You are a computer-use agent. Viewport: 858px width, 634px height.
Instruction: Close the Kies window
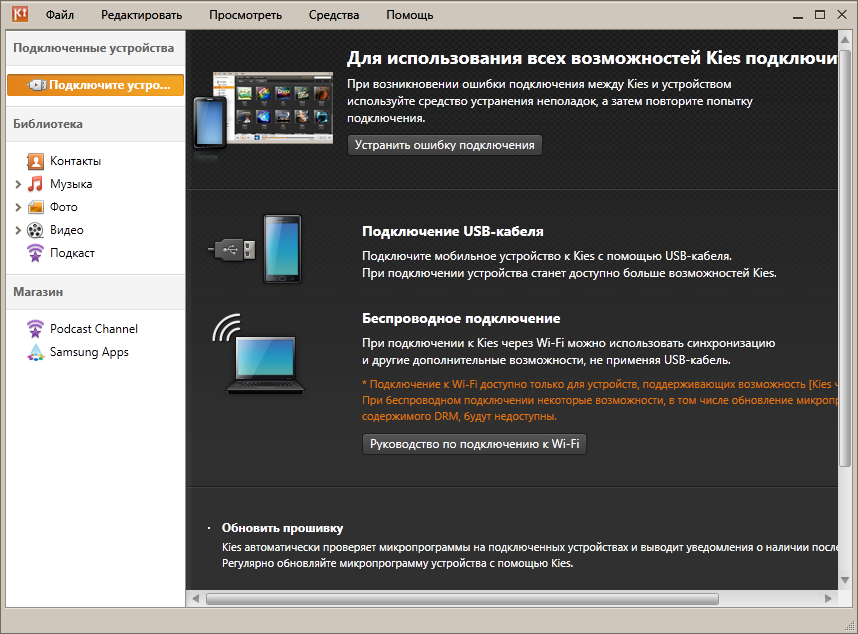pyautogui.click(x=842, y=15)
